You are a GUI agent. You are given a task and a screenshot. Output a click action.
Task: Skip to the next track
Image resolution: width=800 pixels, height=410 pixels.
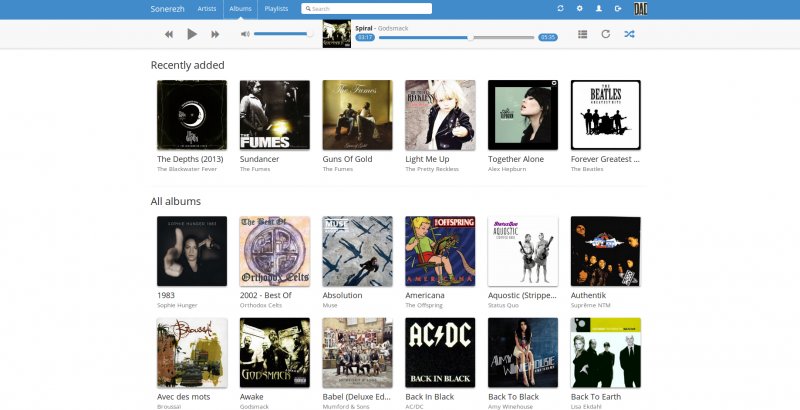pyautogui.click(x=215, y=34)
